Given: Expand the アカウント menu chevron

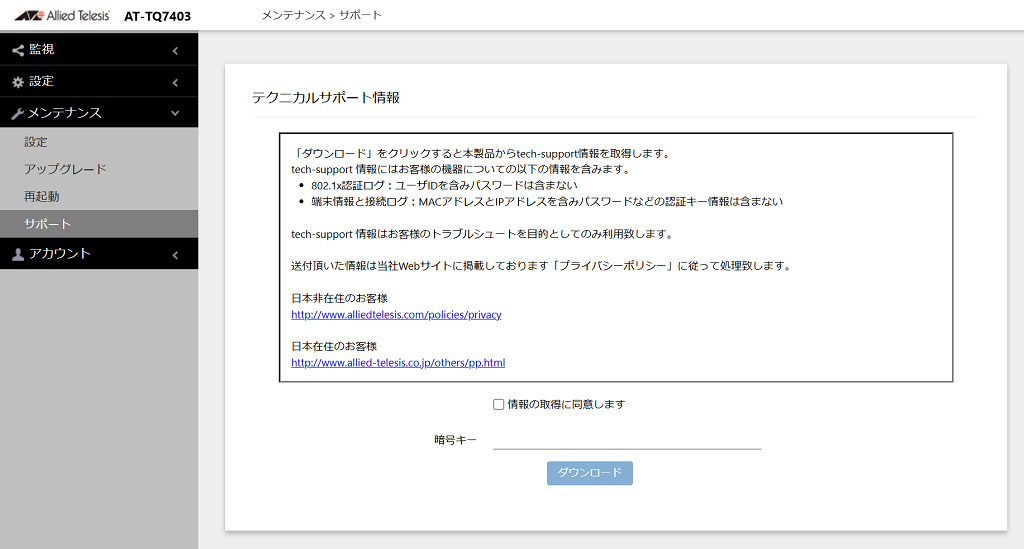Looking at the screenshot, I should (175, 255).
